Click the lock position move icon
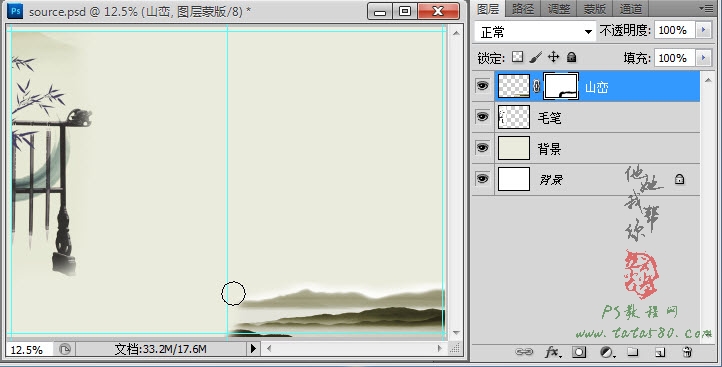This screenshot has width=722, height=367. tap(553, 57)
